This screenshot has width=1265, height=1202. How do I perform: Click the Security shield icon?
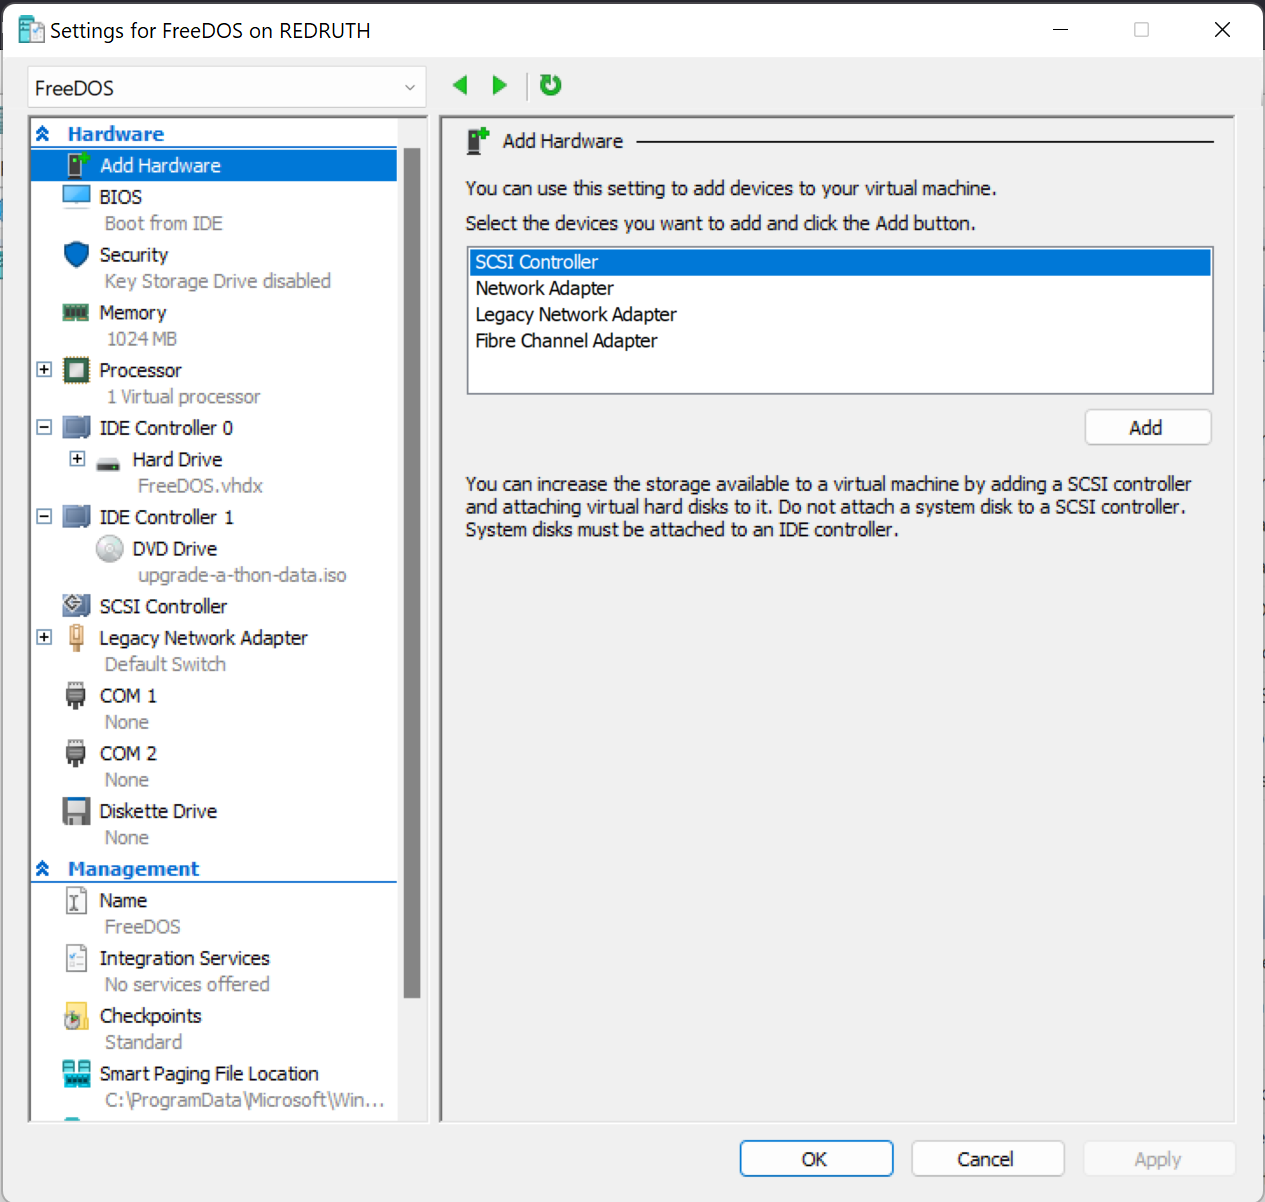pos(76,255)
